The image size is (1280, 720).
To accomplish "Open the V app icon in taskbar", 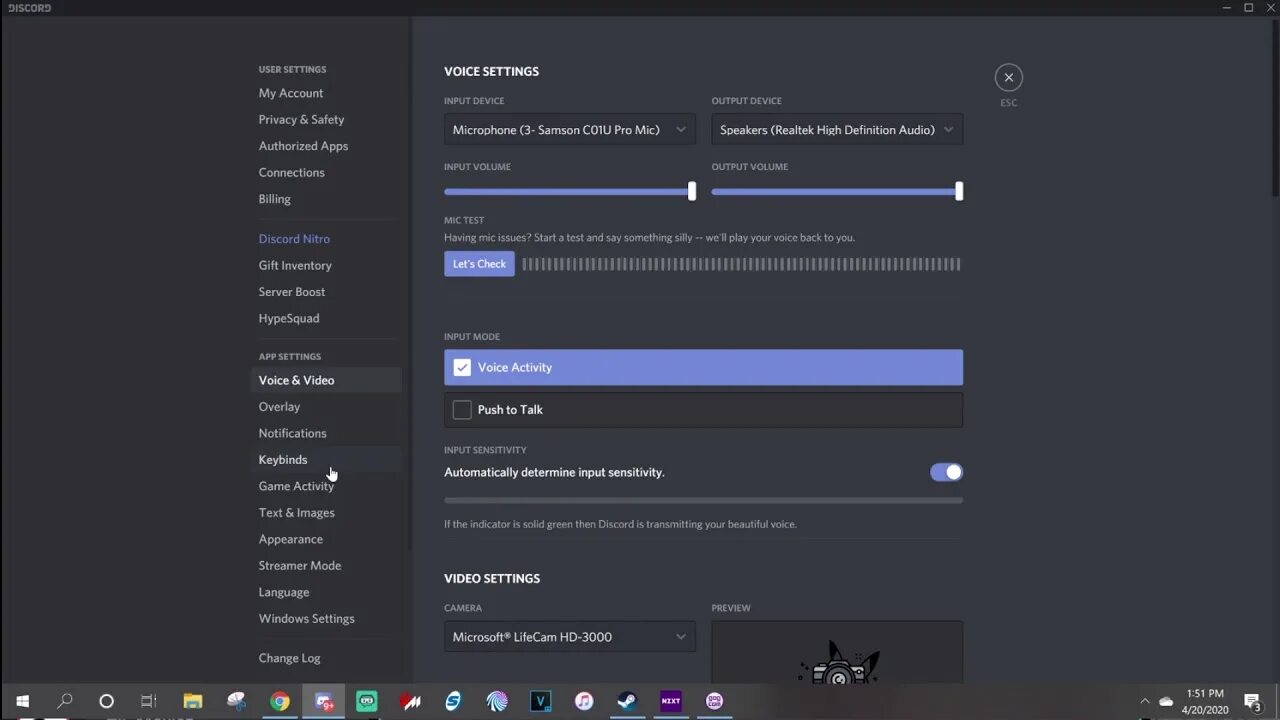I will click(541, 701).
